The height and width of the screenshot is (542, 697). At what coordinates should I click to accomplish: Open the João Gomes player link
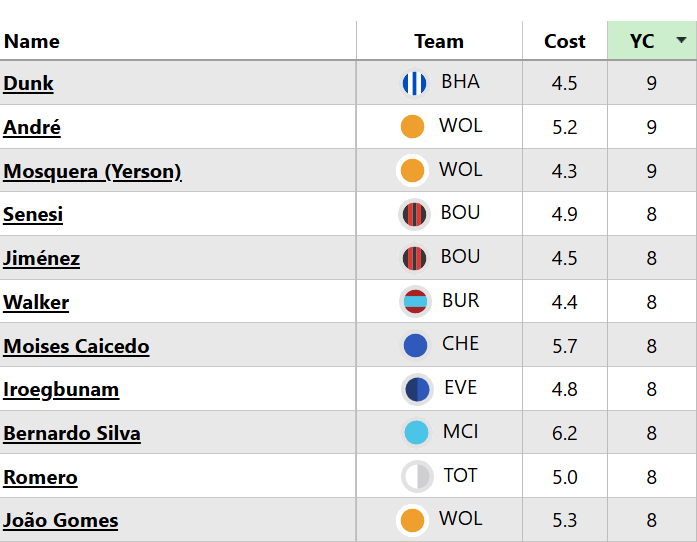coord(61,520)
